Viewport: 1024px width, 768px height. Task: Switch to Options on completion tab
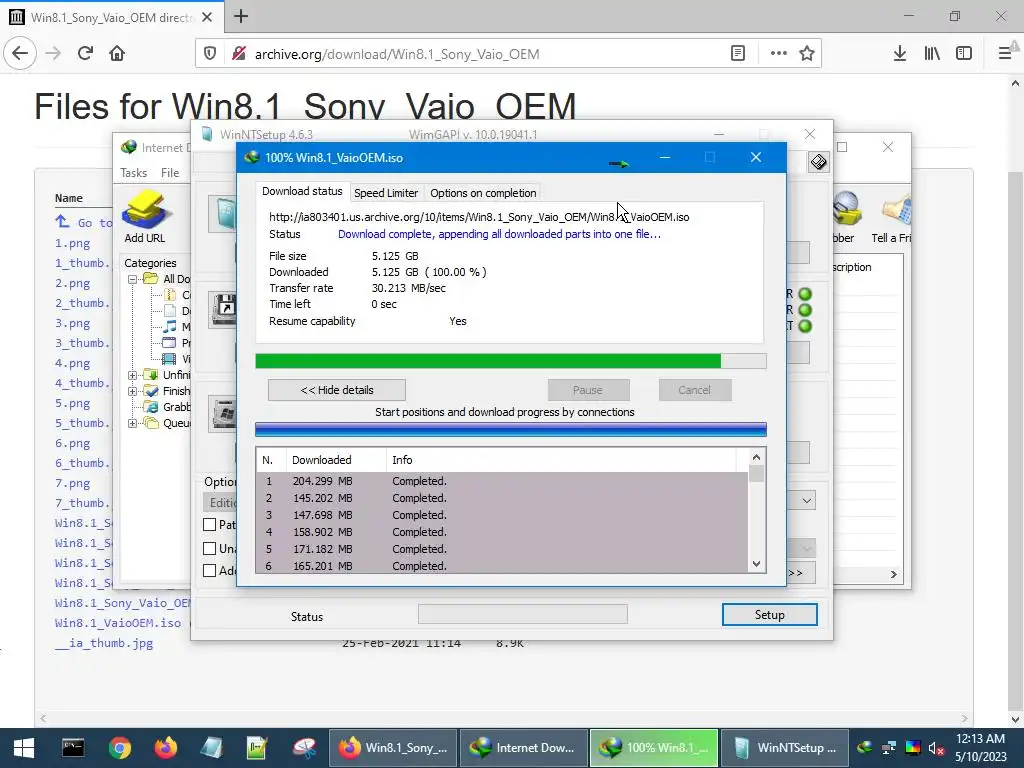pos(483,193)
